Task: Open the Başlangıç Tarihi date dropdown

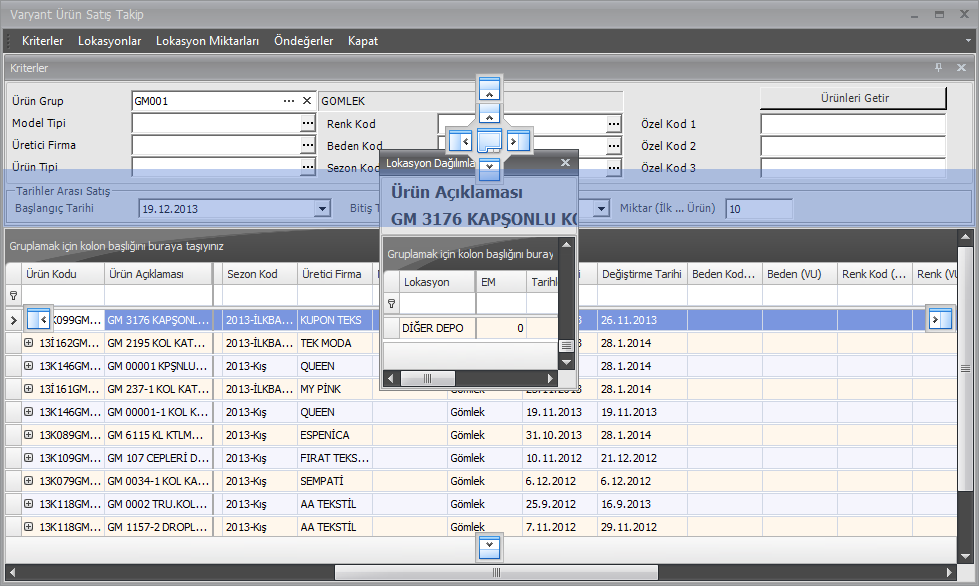Action: pos(322,209)
